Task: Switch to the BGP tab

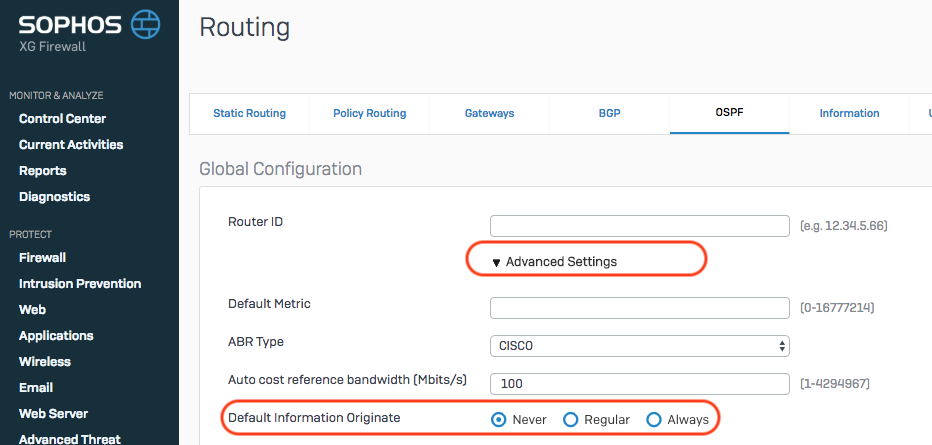Action: 609,114
